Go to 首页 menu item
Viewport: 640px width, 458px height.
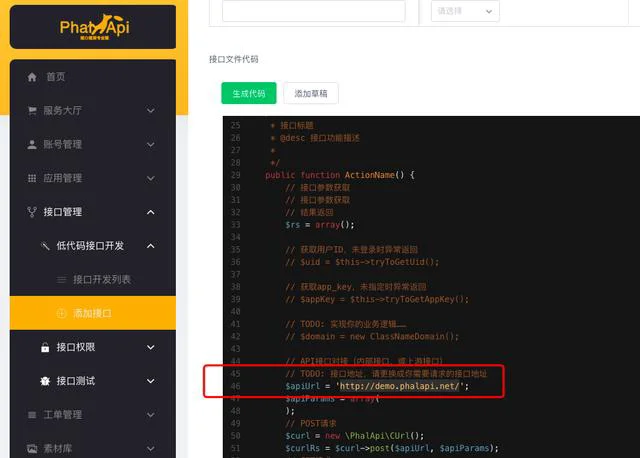tap(93, 77)
